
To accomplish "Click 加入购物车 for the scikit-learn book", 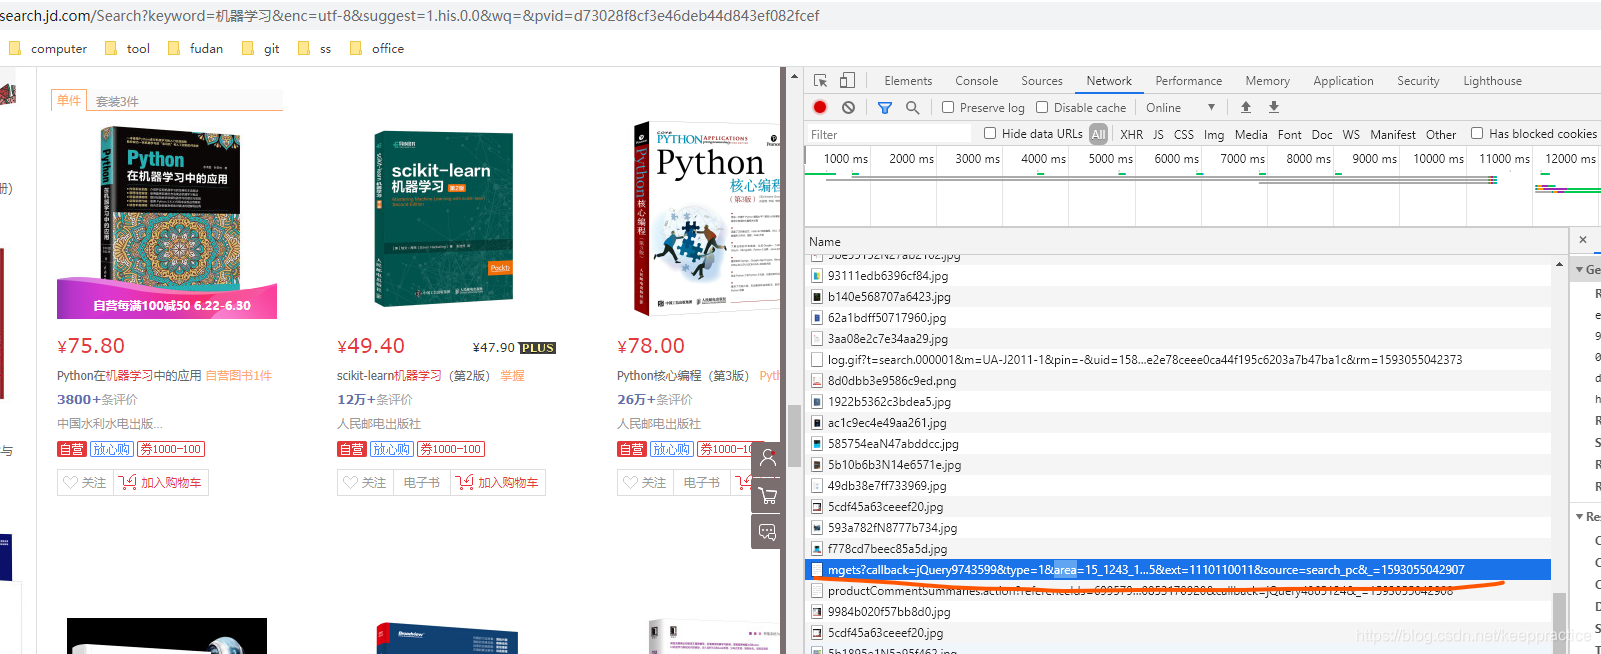I will [x=498, y=483].
